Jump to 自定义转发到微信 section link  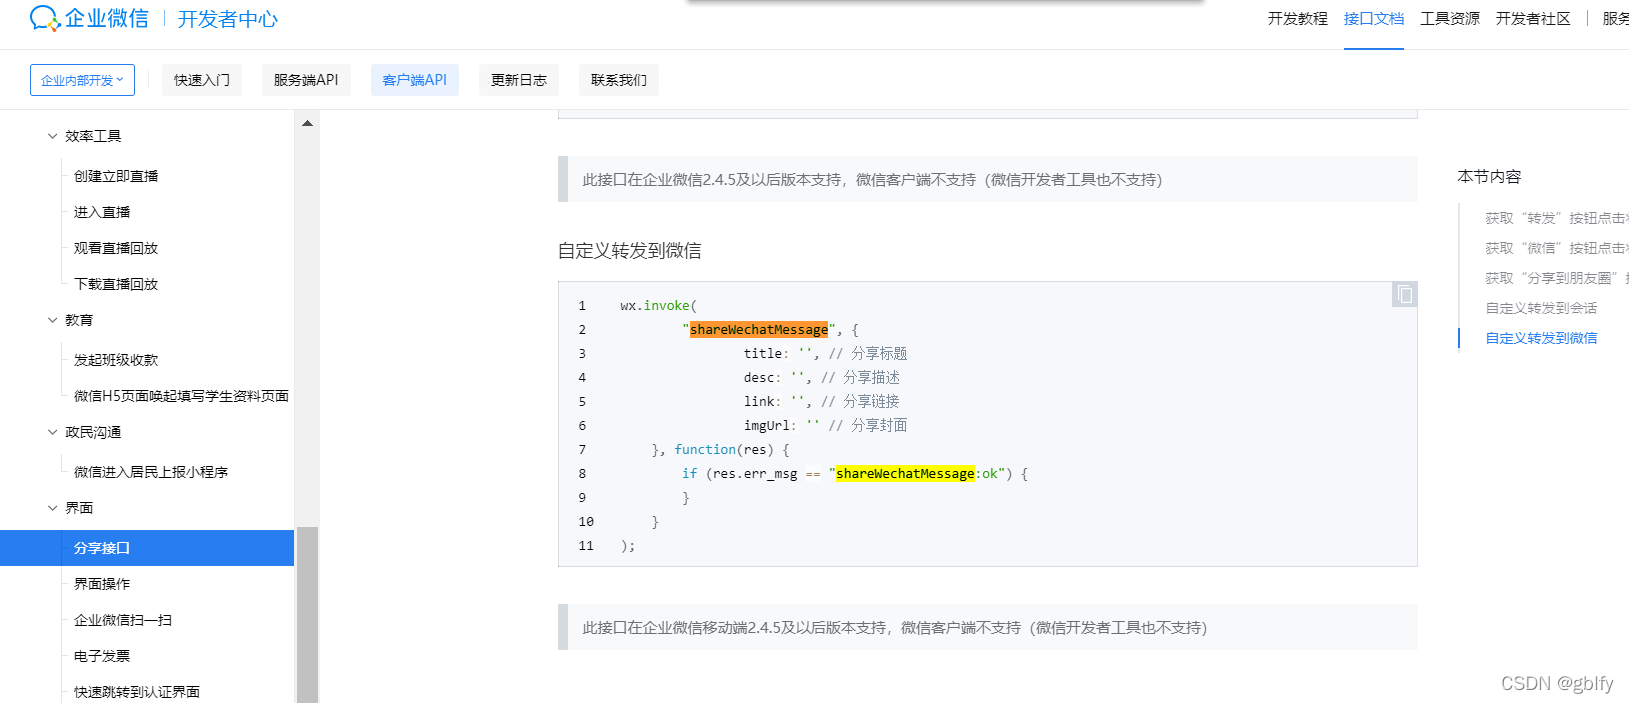point(1541,338)
